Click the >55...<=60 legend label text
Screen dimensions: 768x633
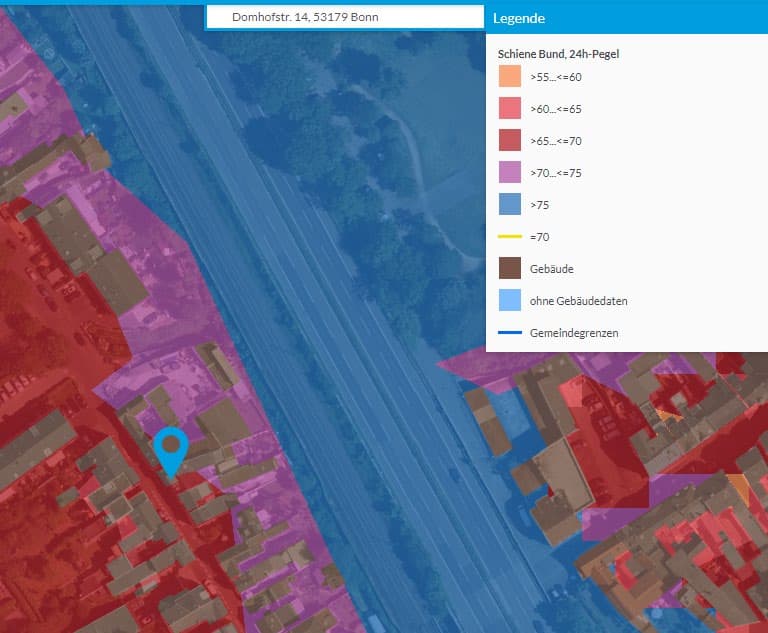click(x=556, y=77)
